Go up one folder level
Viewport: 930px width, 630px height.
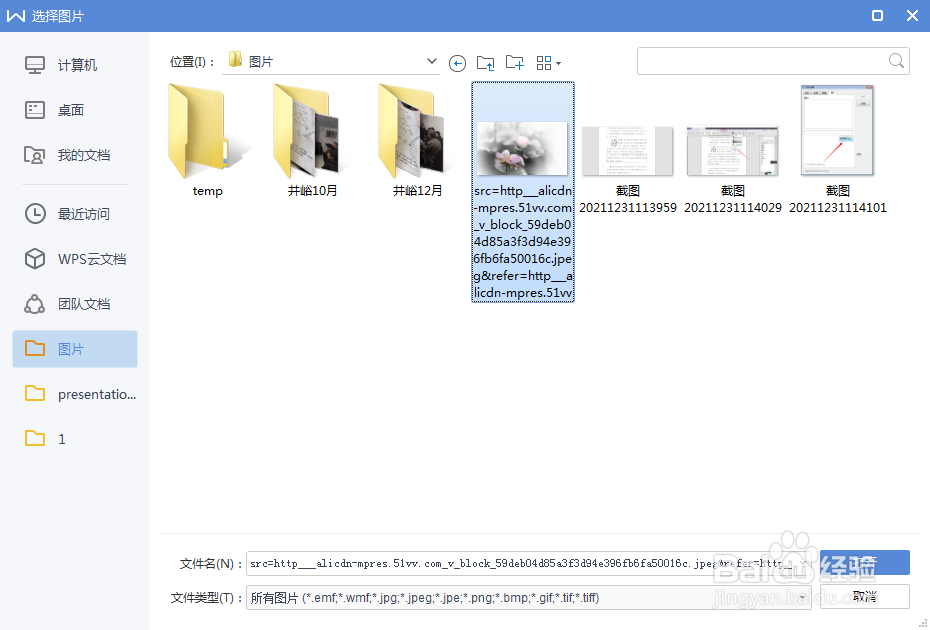click(x=486, y=62)
